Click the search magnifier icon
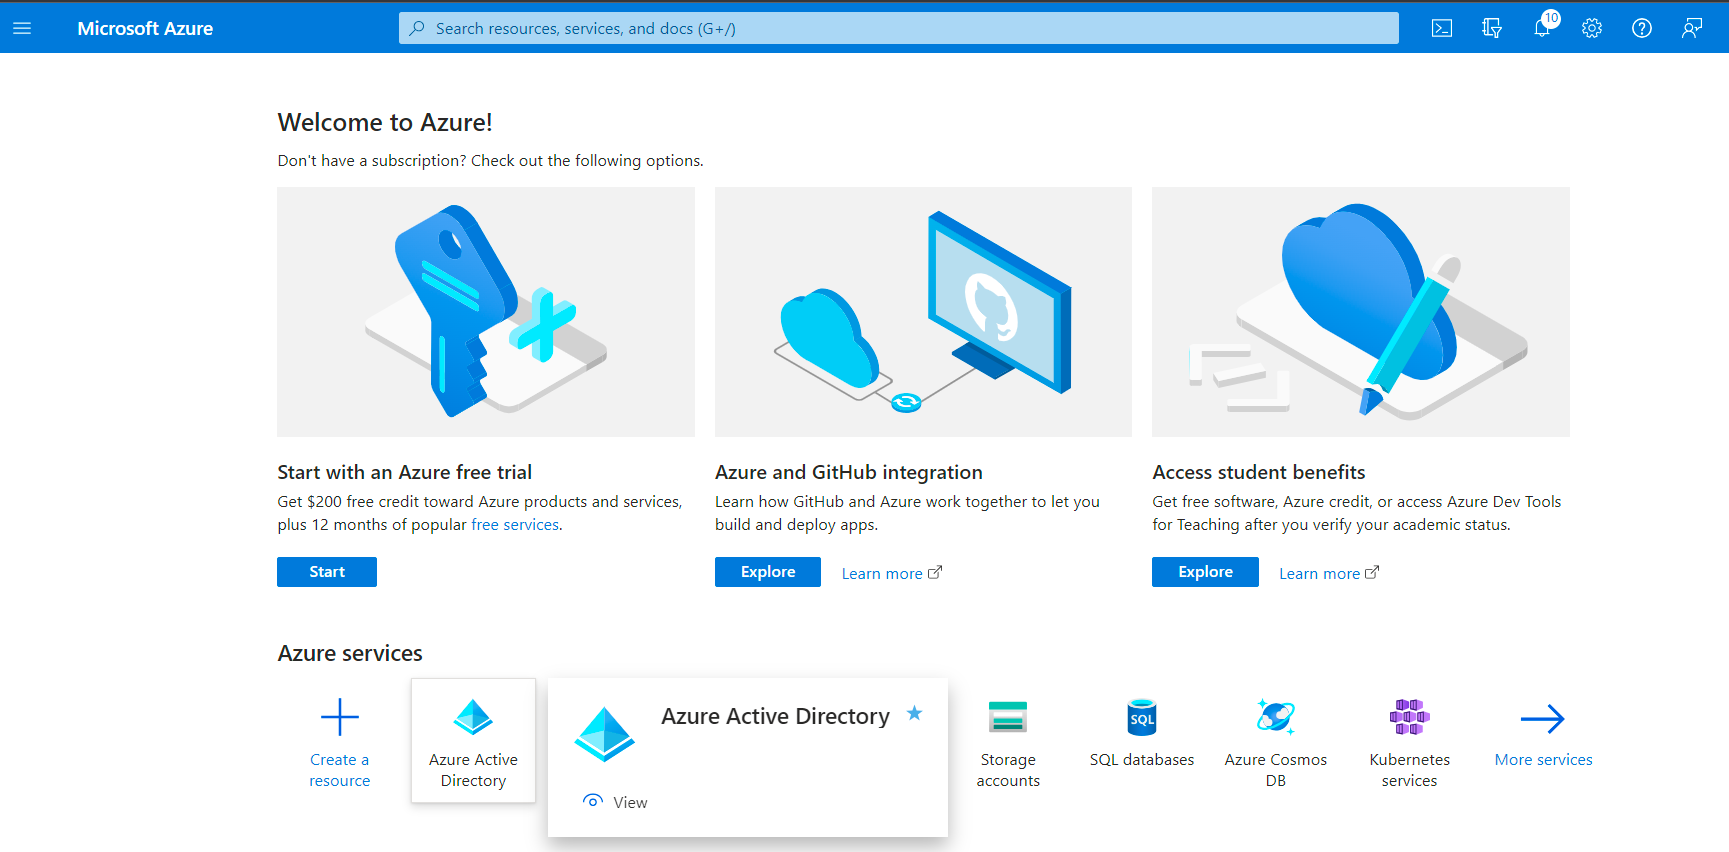The image size is (1729, 852). [x=418, y=28]
